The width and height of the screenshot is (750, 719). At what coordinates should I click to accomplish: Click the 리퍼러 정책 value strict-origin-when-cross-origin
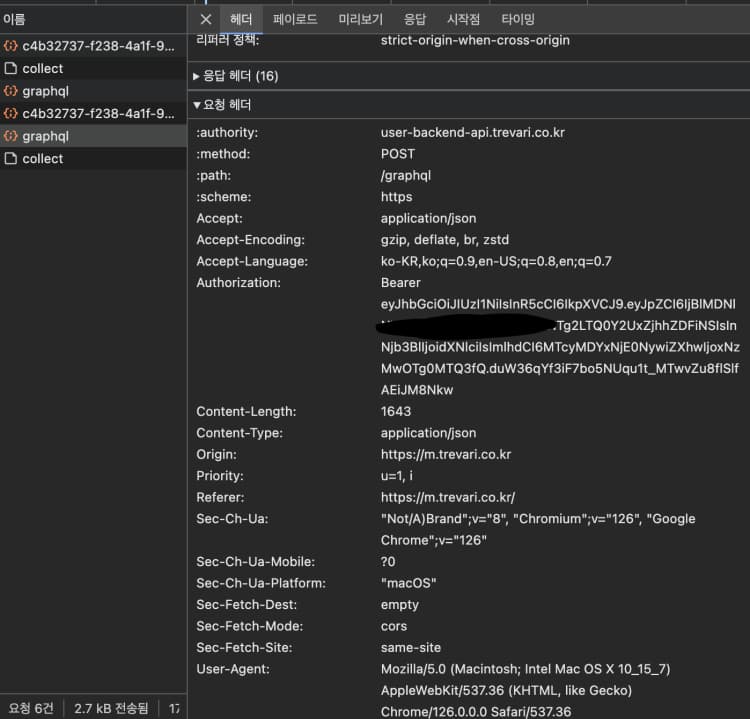tap(475, 40)
